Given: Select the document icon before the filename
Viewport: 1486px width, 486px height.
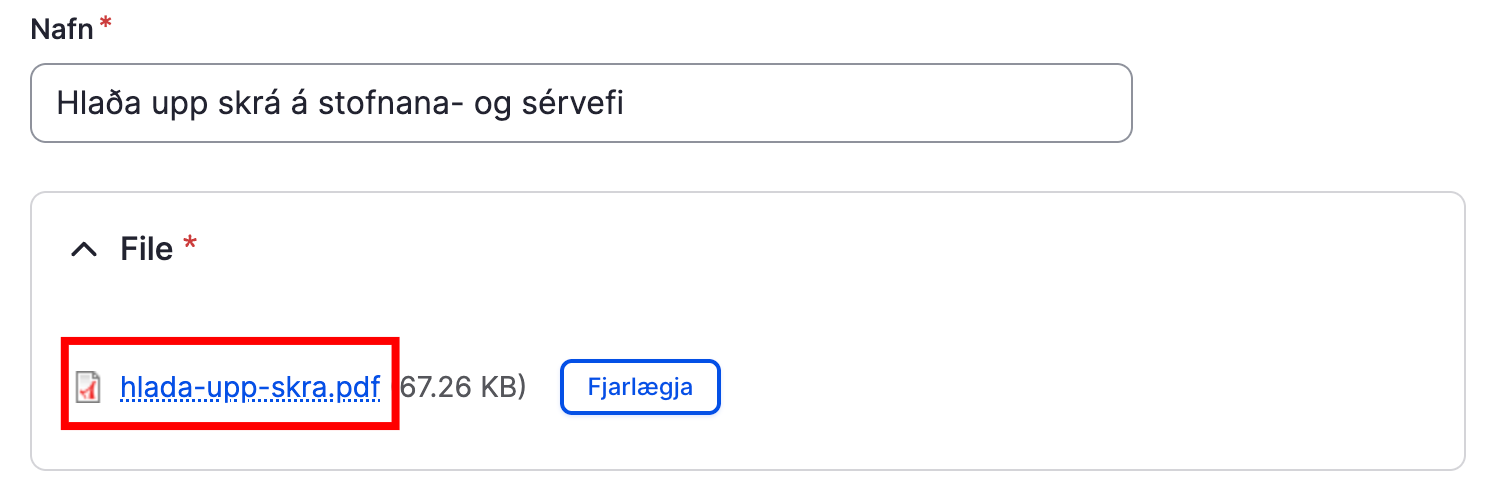Looking at the screenshot, I should pyautogui.click(x=89, y=387).
